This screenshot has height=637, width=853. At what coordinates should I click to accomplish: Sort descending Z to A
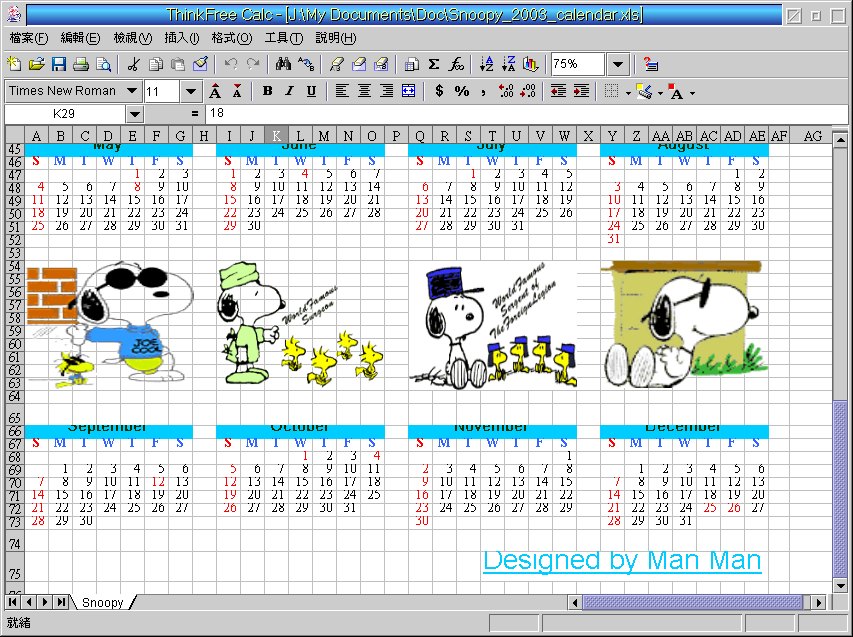click(x=509, y=64)
